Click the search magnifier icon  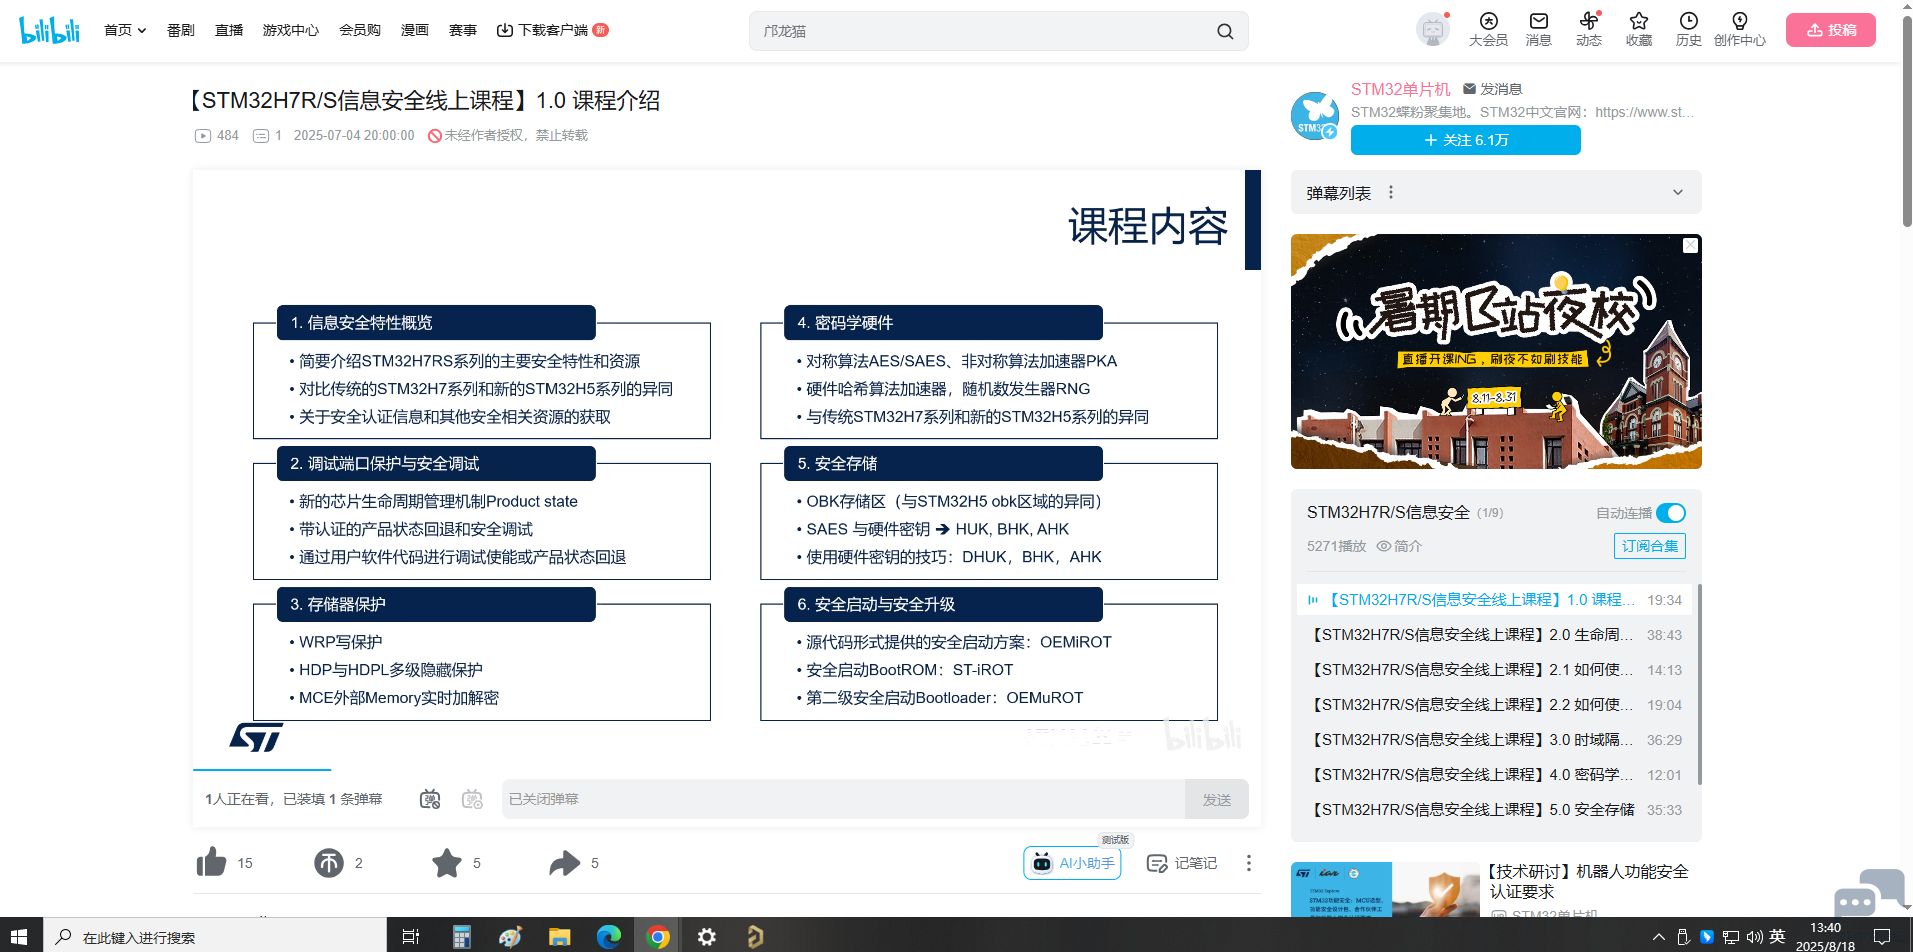1225,31
